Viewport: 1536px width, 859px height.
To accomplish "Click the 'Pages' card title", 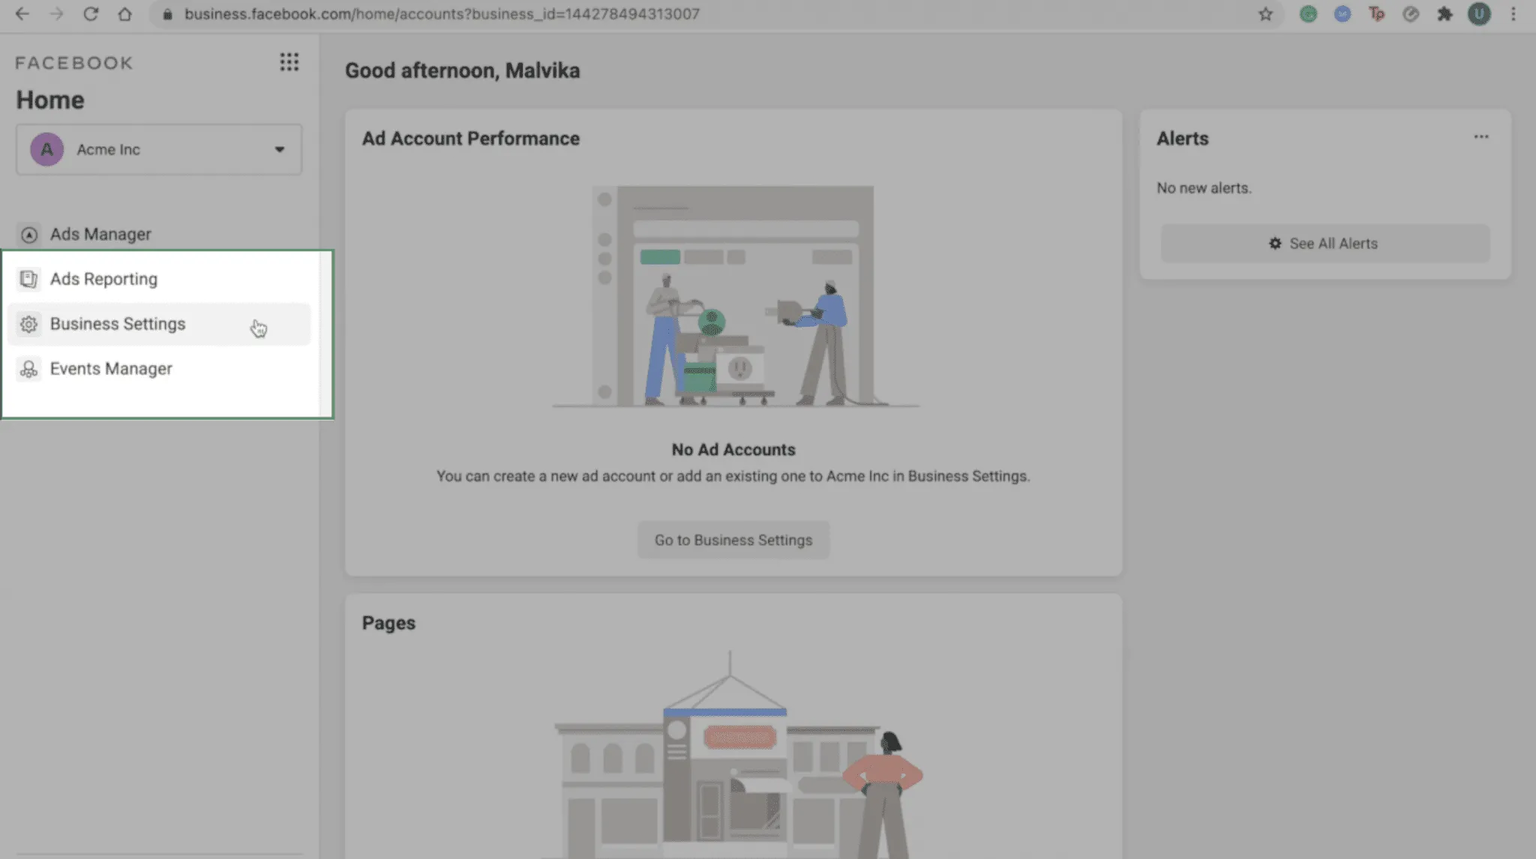I will (389, 623).
